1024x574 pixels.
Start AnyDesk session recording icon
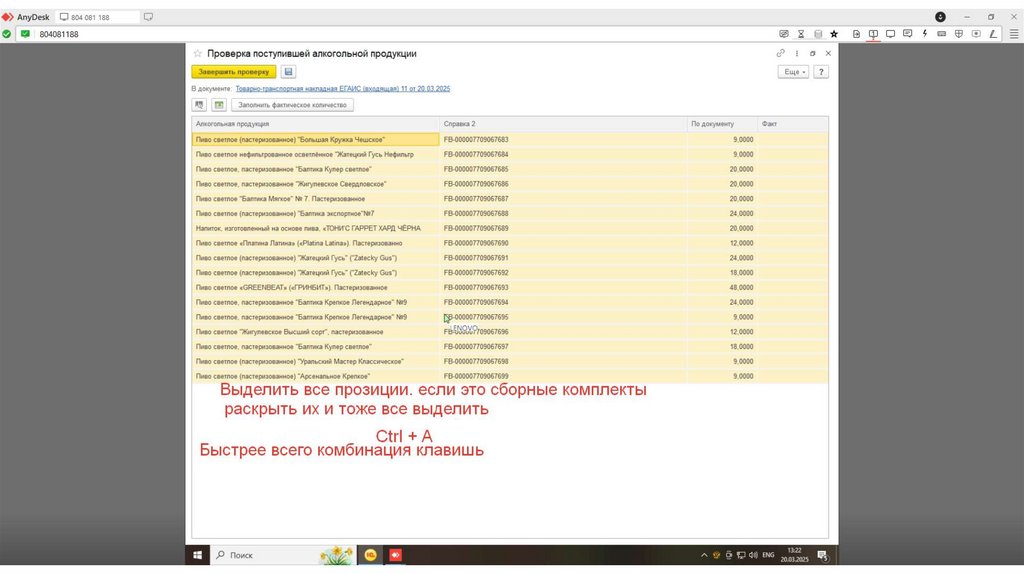[x=976, y=34]
